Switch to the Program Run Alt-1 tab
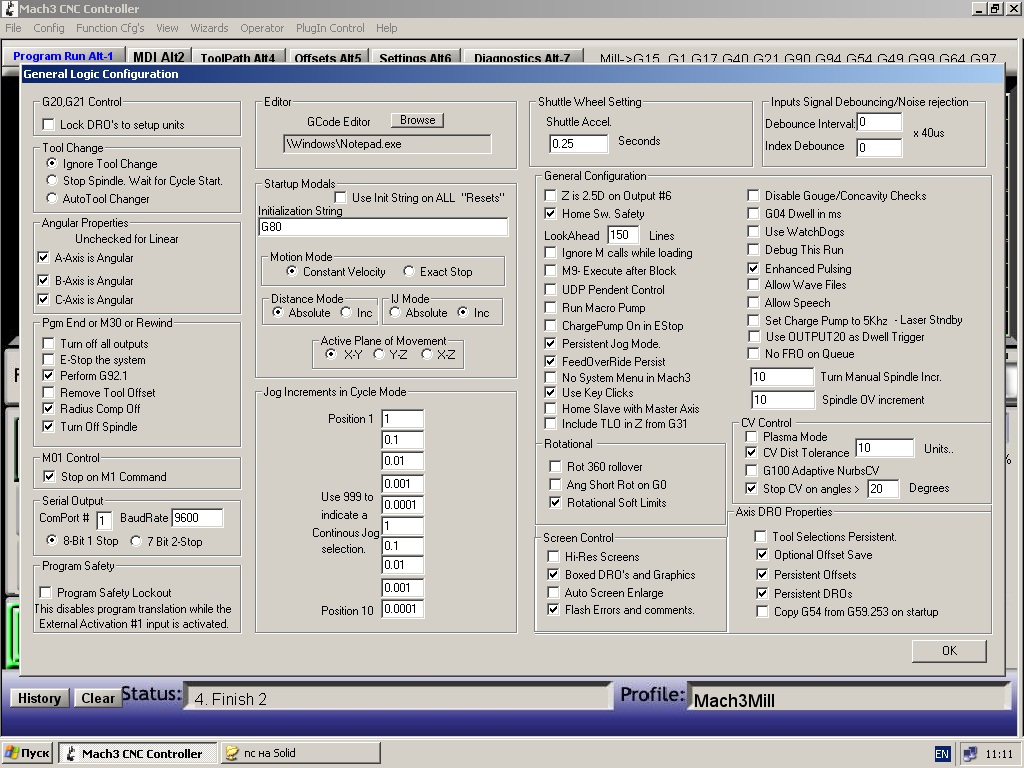 click(x=63, y=56)
